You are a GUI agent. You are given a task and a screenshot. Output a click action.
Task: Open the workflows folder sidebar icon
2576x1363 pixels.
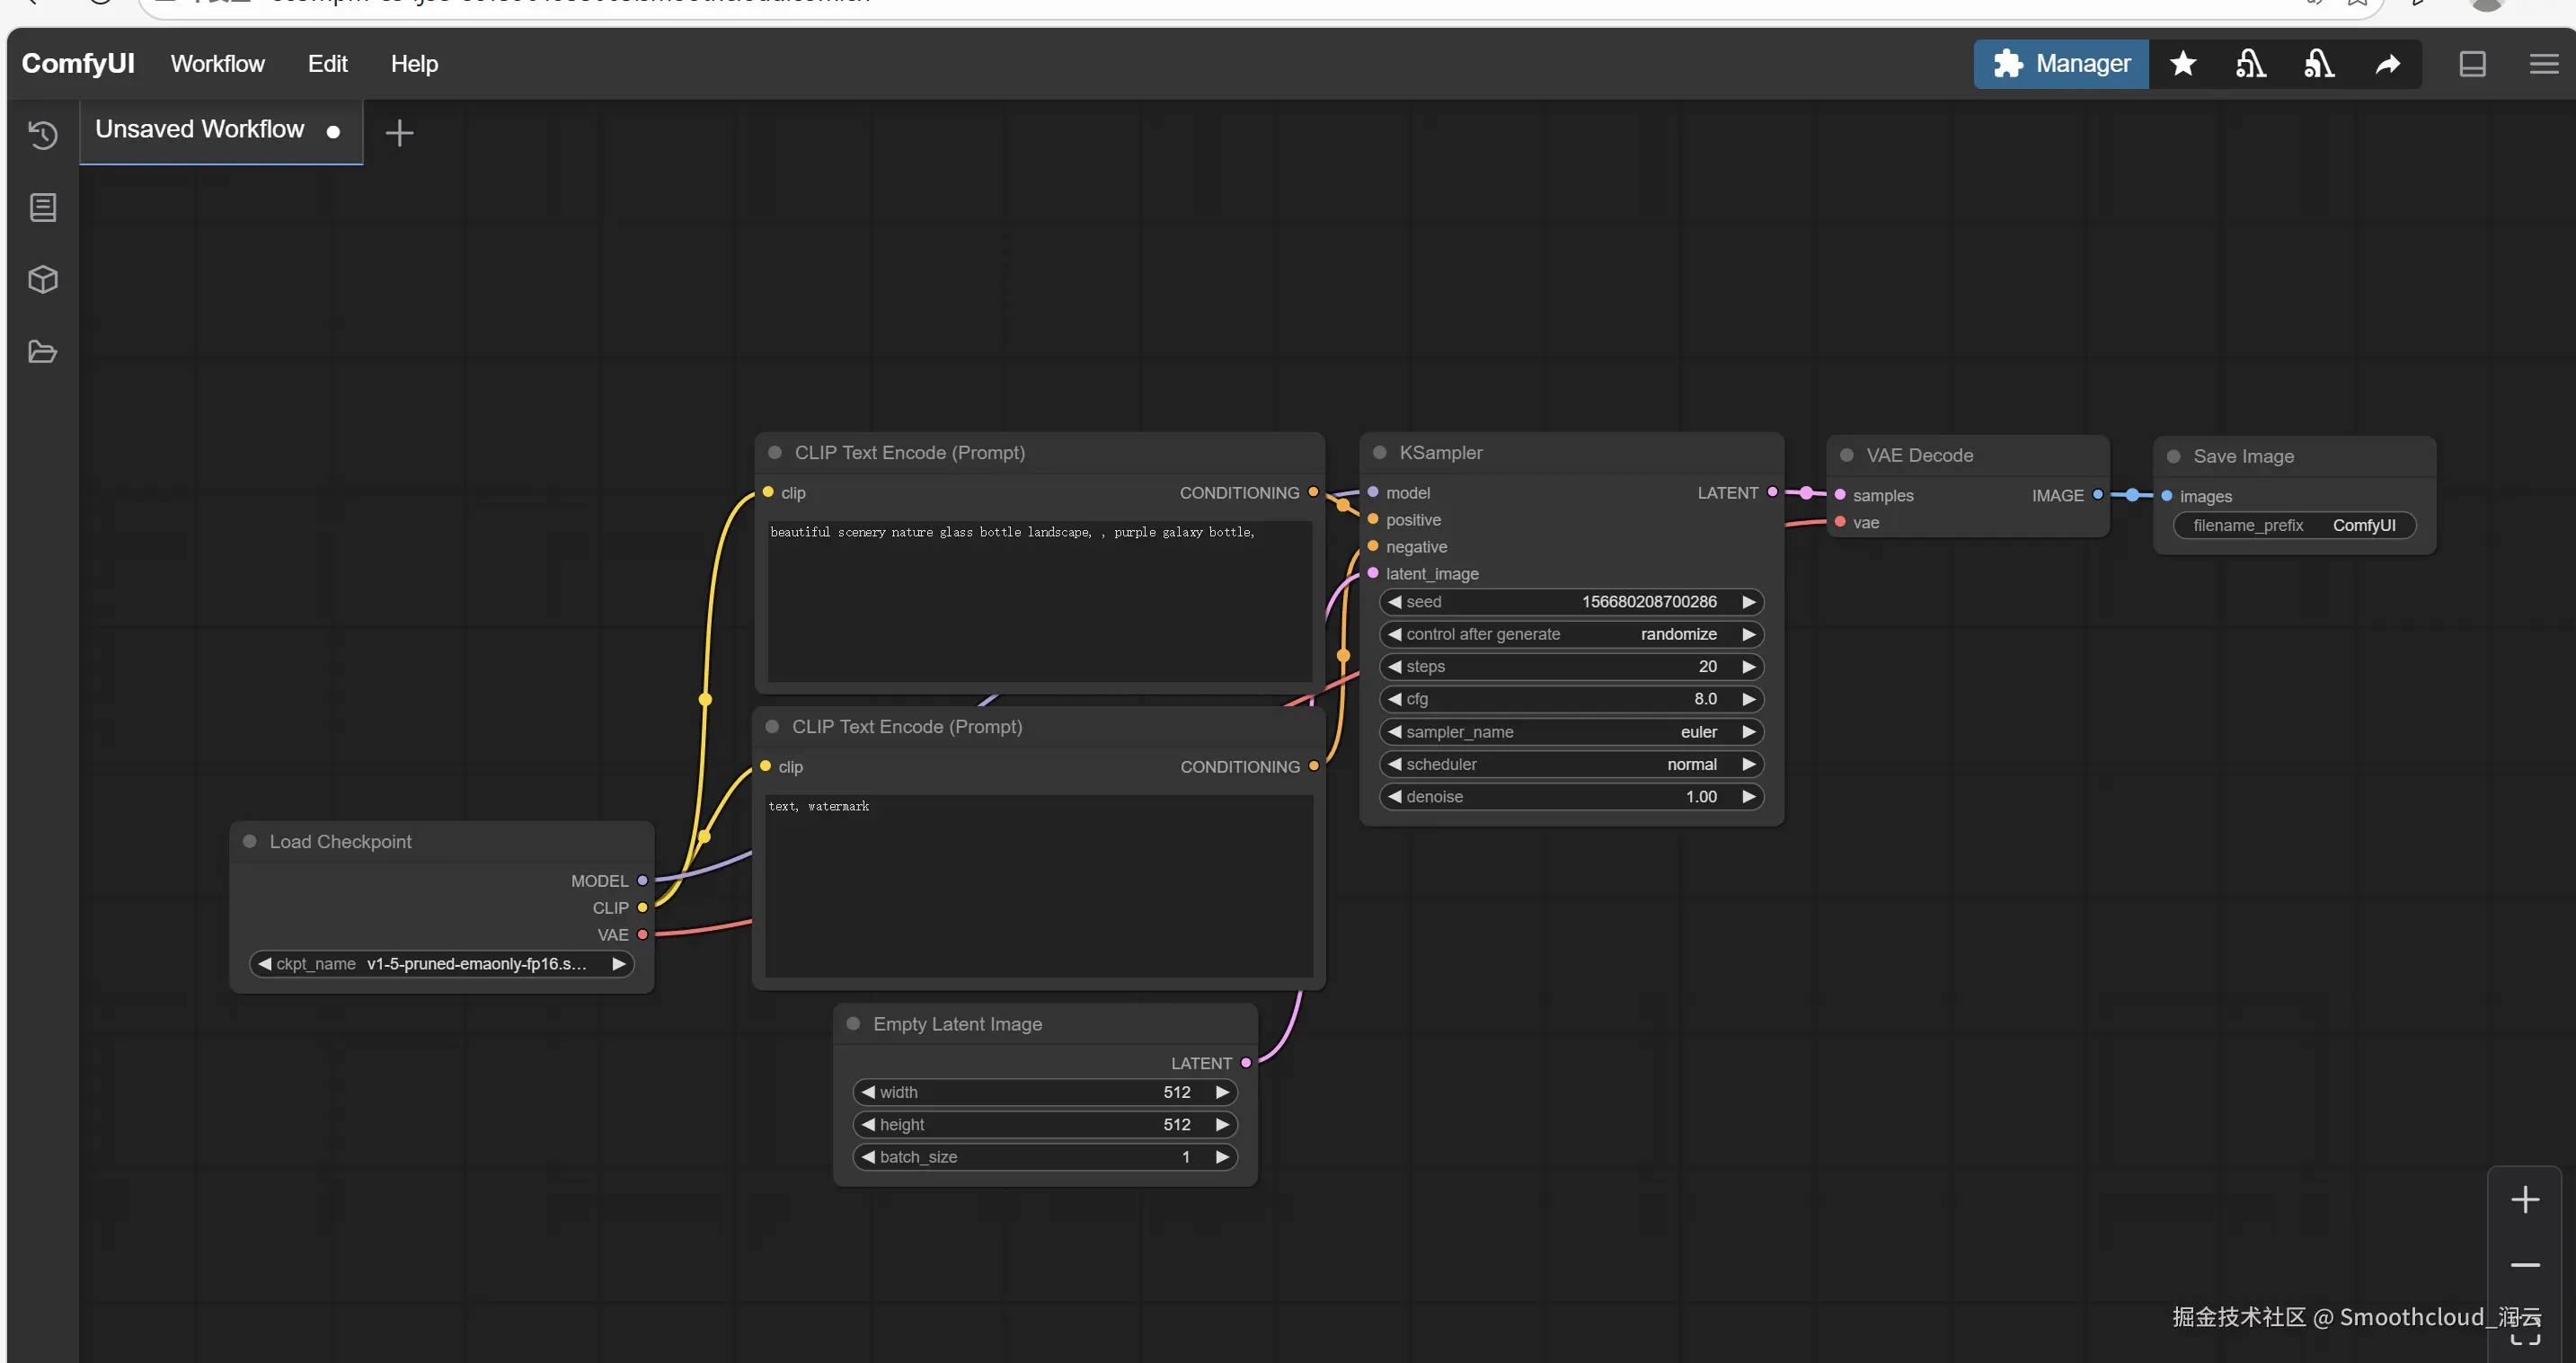43,351
